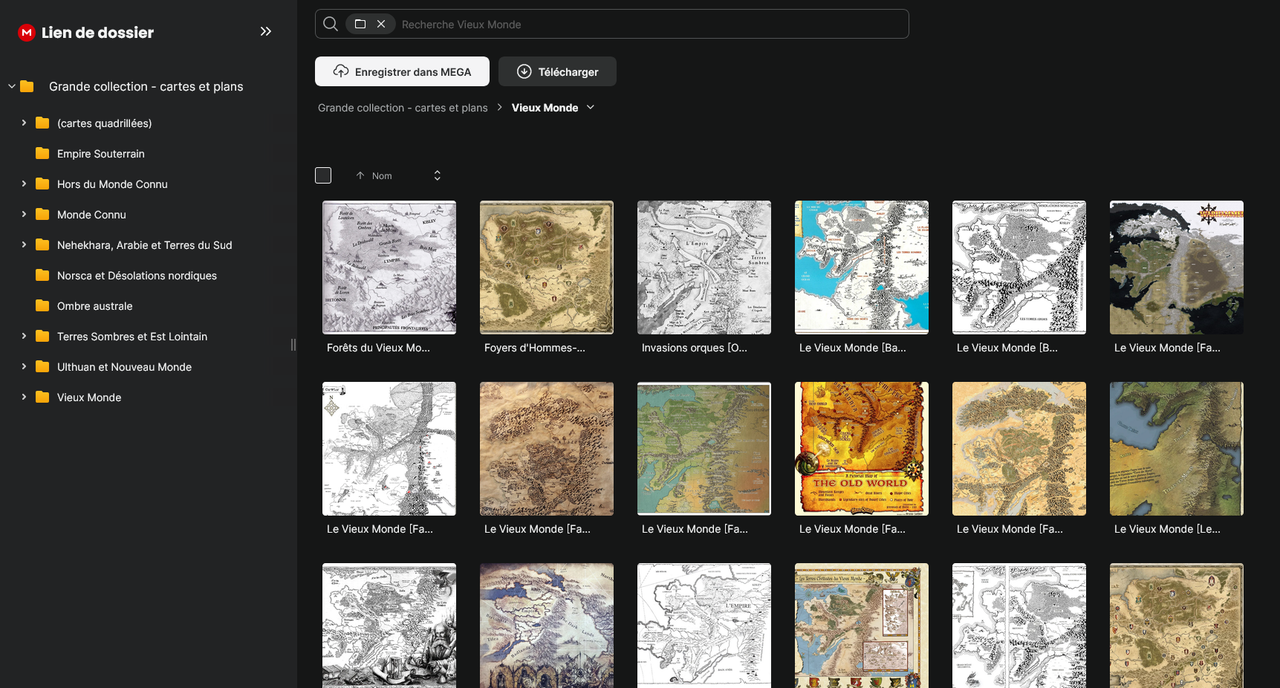This screenshot has height=688, width=1280.
Task: Click Foyers d'Hommes-... file name
Action: pos(535,348)
